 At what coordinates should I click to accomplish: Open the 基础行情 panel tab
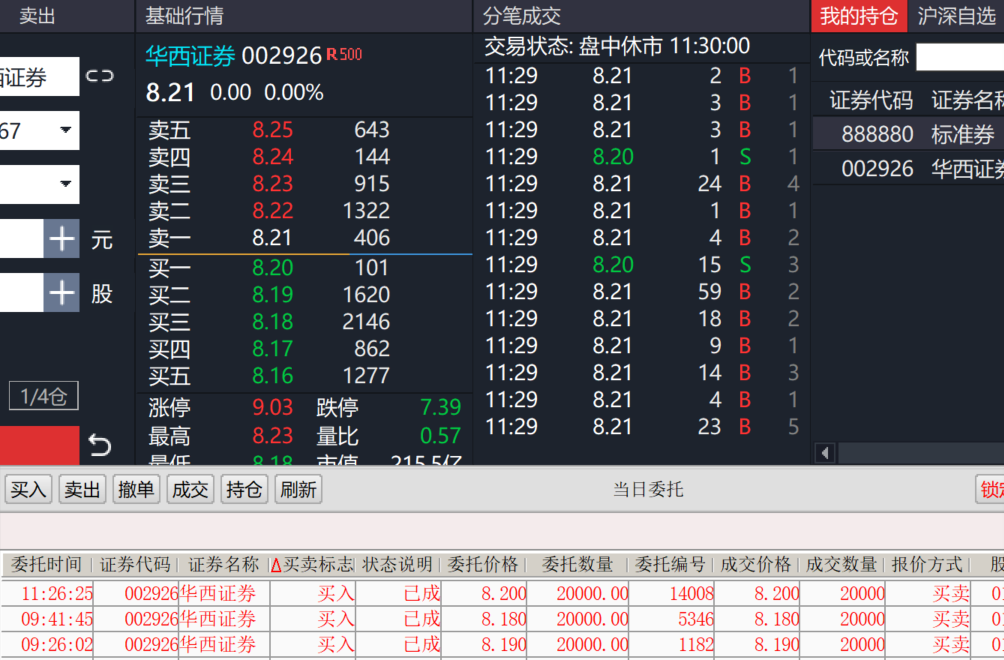coord(184,15)
